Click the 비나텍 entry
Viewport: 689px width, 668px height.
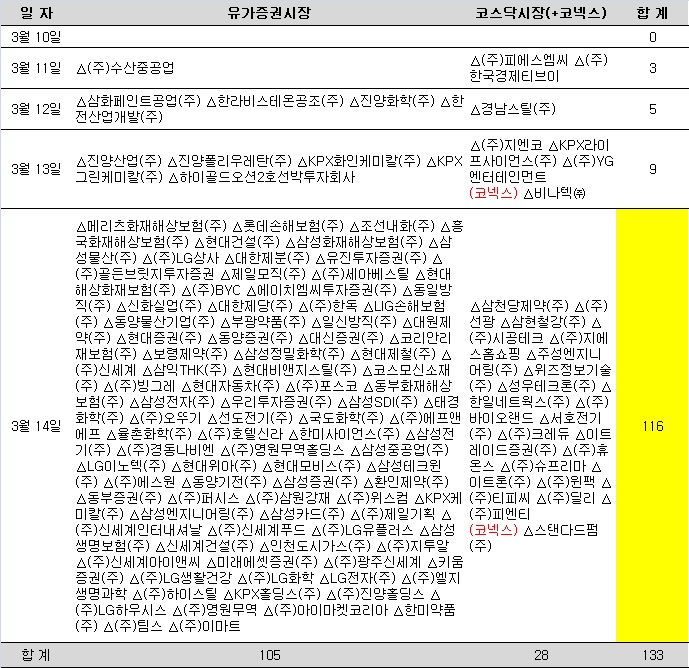pos(555,193)
